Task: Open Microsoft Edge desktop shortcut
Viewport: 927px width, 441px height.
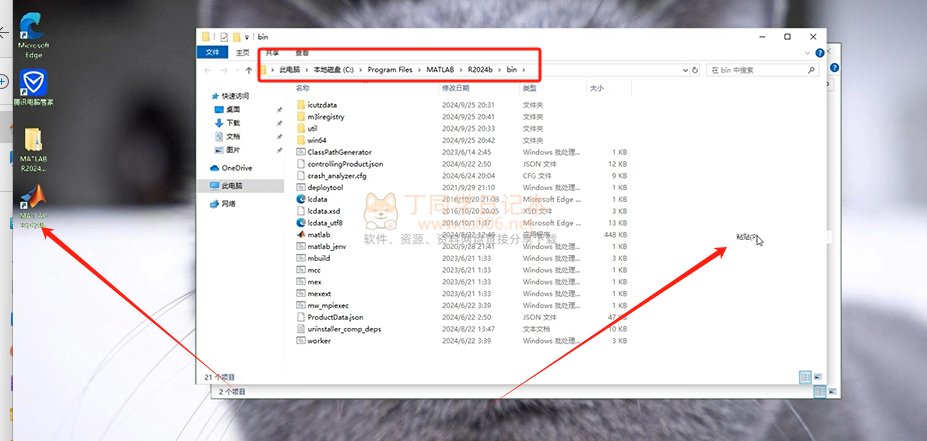Action: click(x=33, y=34)
